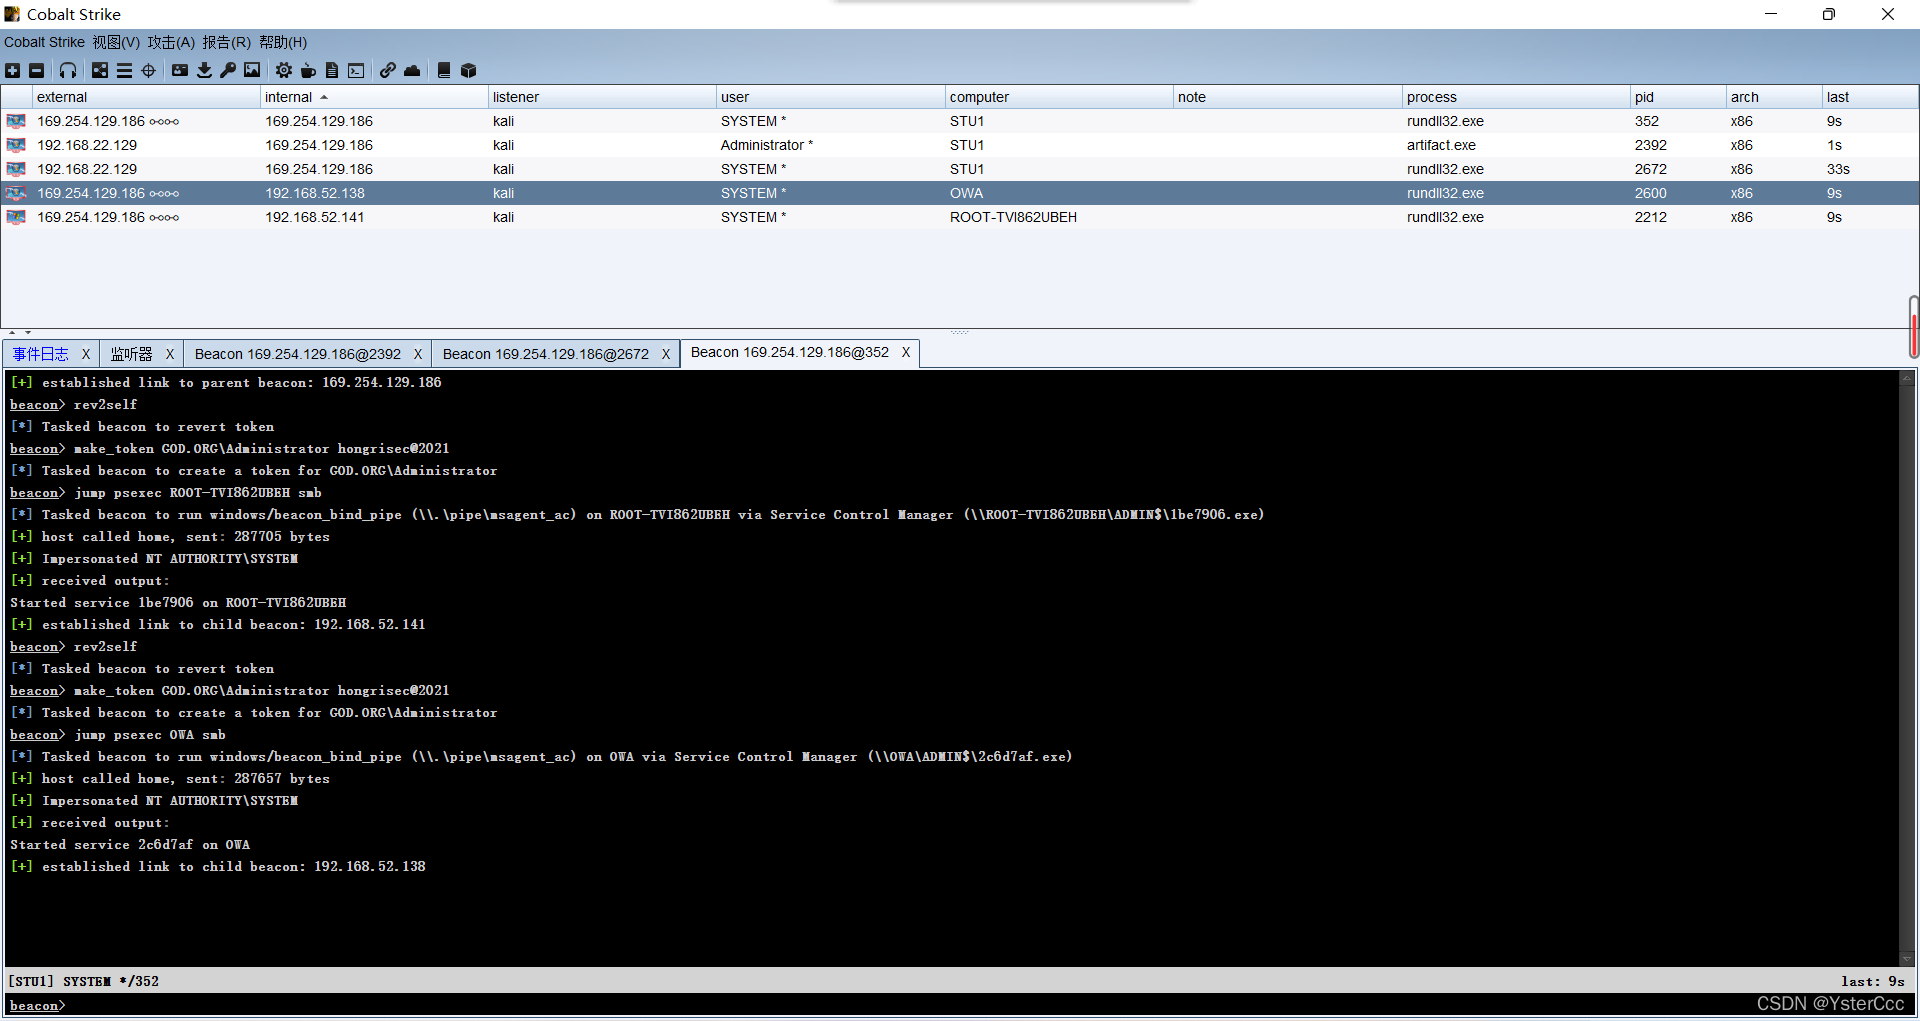Select the session row with pid 2672
1920x1021 pixels.
(960, 169)
